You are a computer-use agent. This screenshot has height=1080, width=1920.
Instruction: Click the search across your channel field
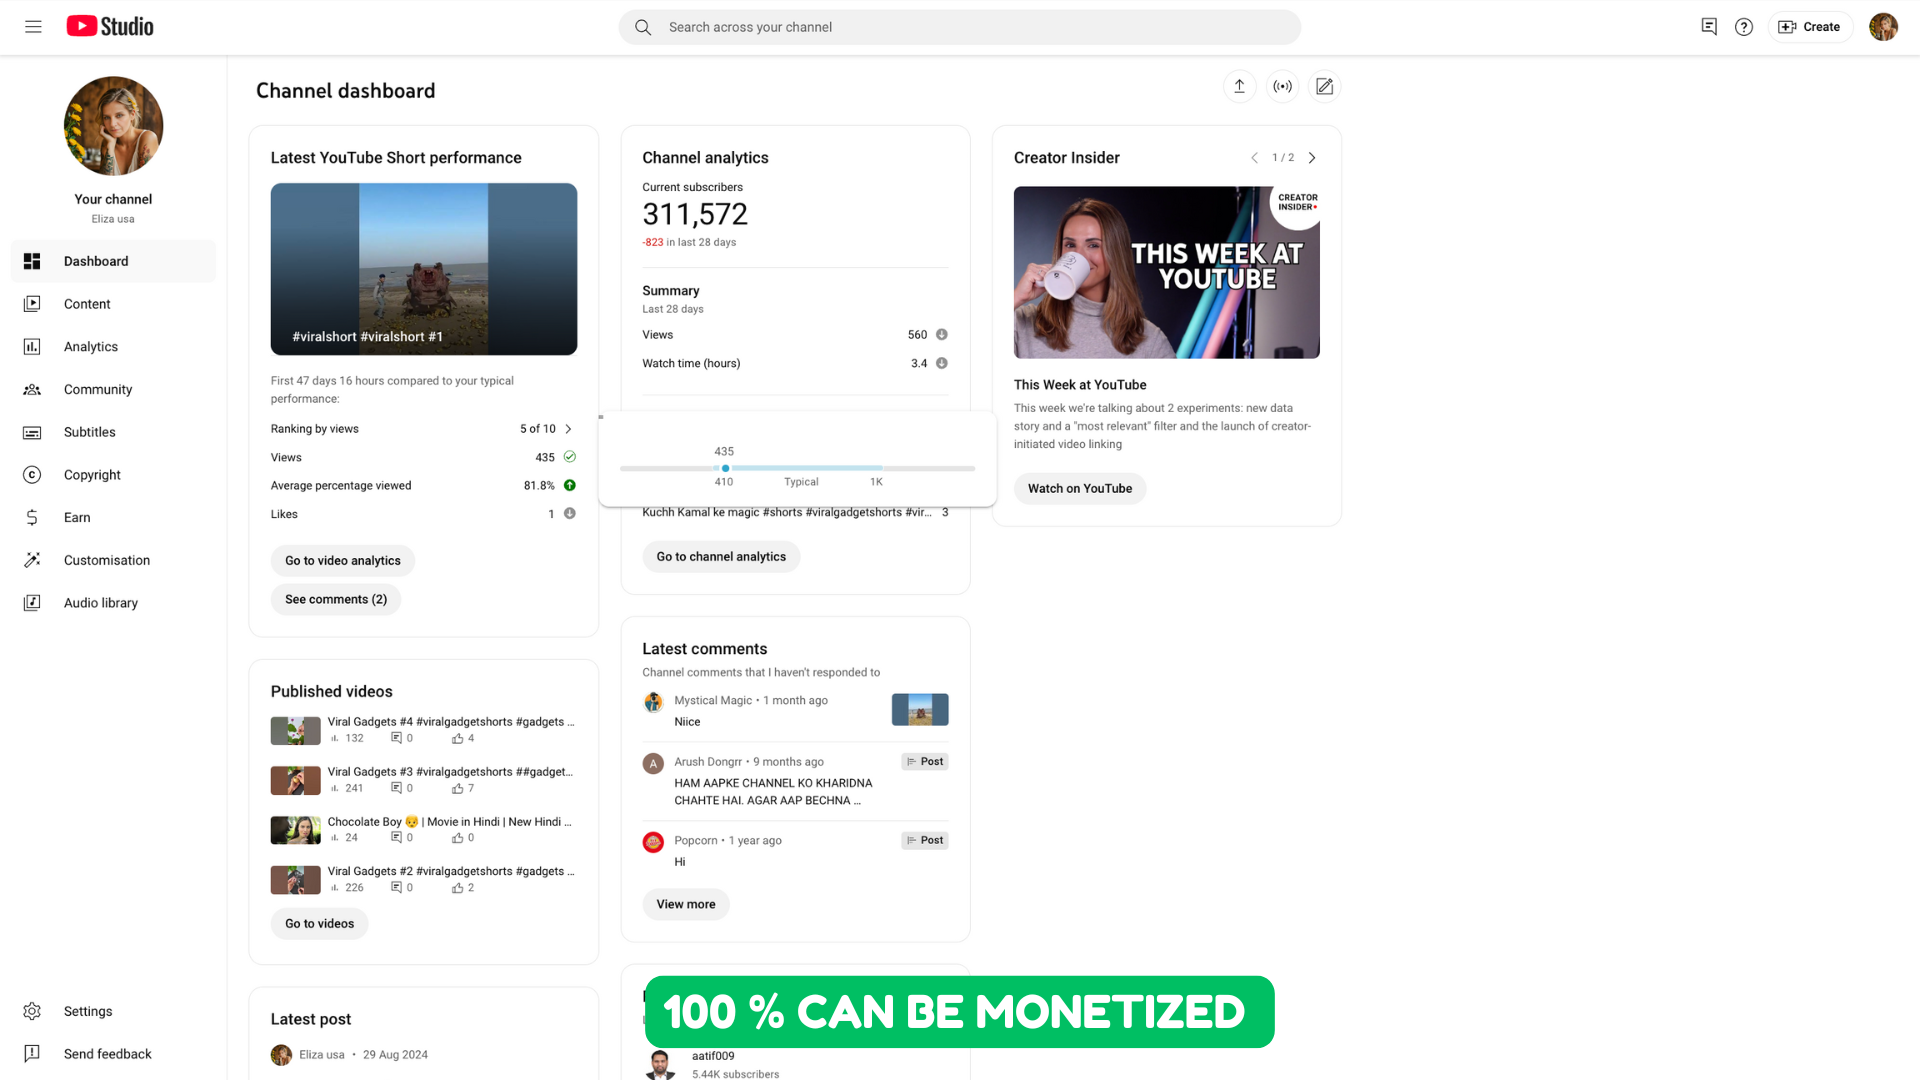tap(960, 27)
